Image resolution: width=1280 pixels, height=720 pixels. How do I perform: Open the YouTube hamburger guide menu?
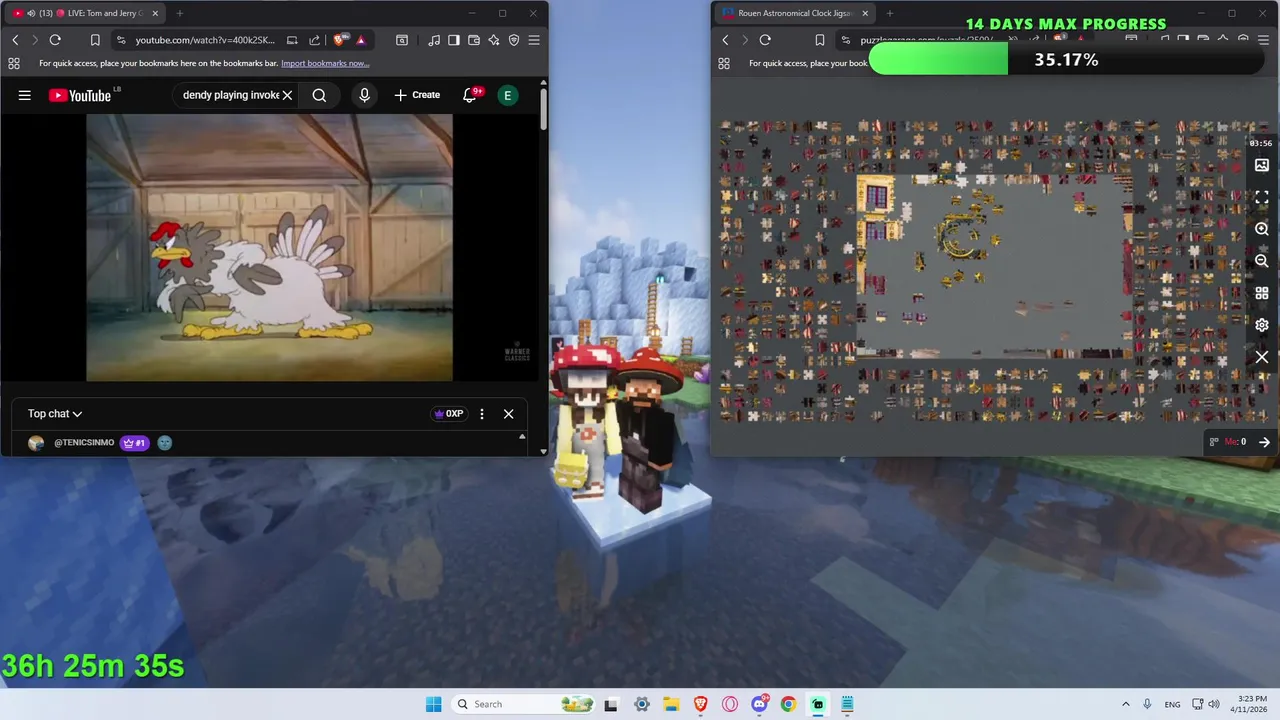click(25, 95)
